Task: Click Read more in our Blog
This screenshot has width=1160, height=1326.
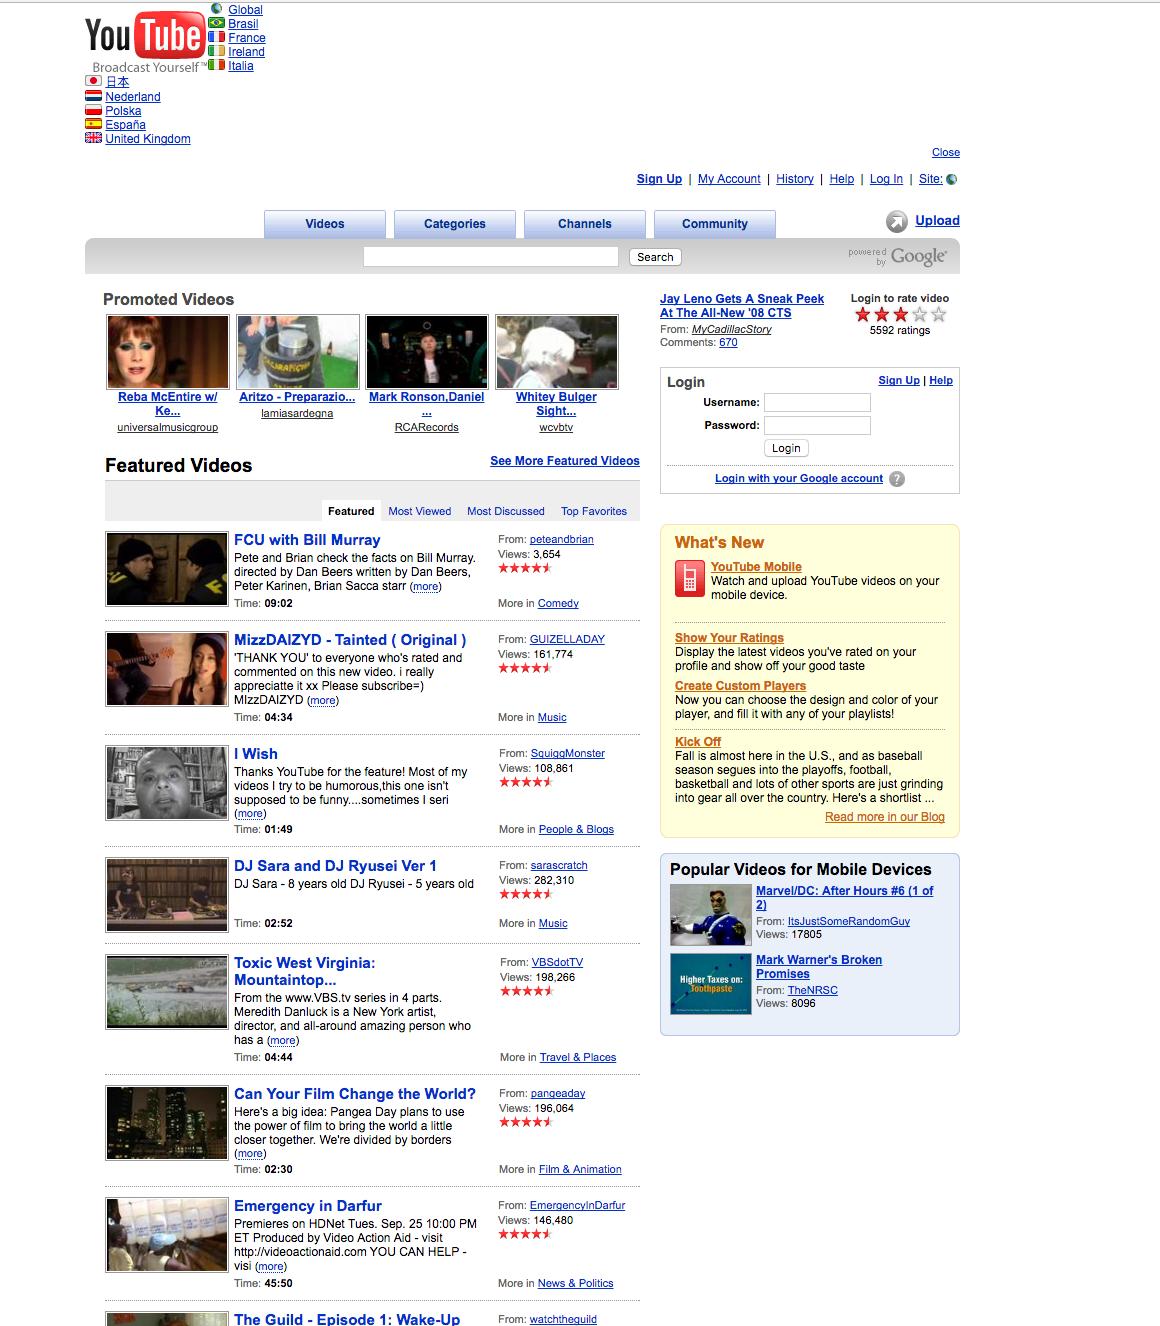Action: 885,817
